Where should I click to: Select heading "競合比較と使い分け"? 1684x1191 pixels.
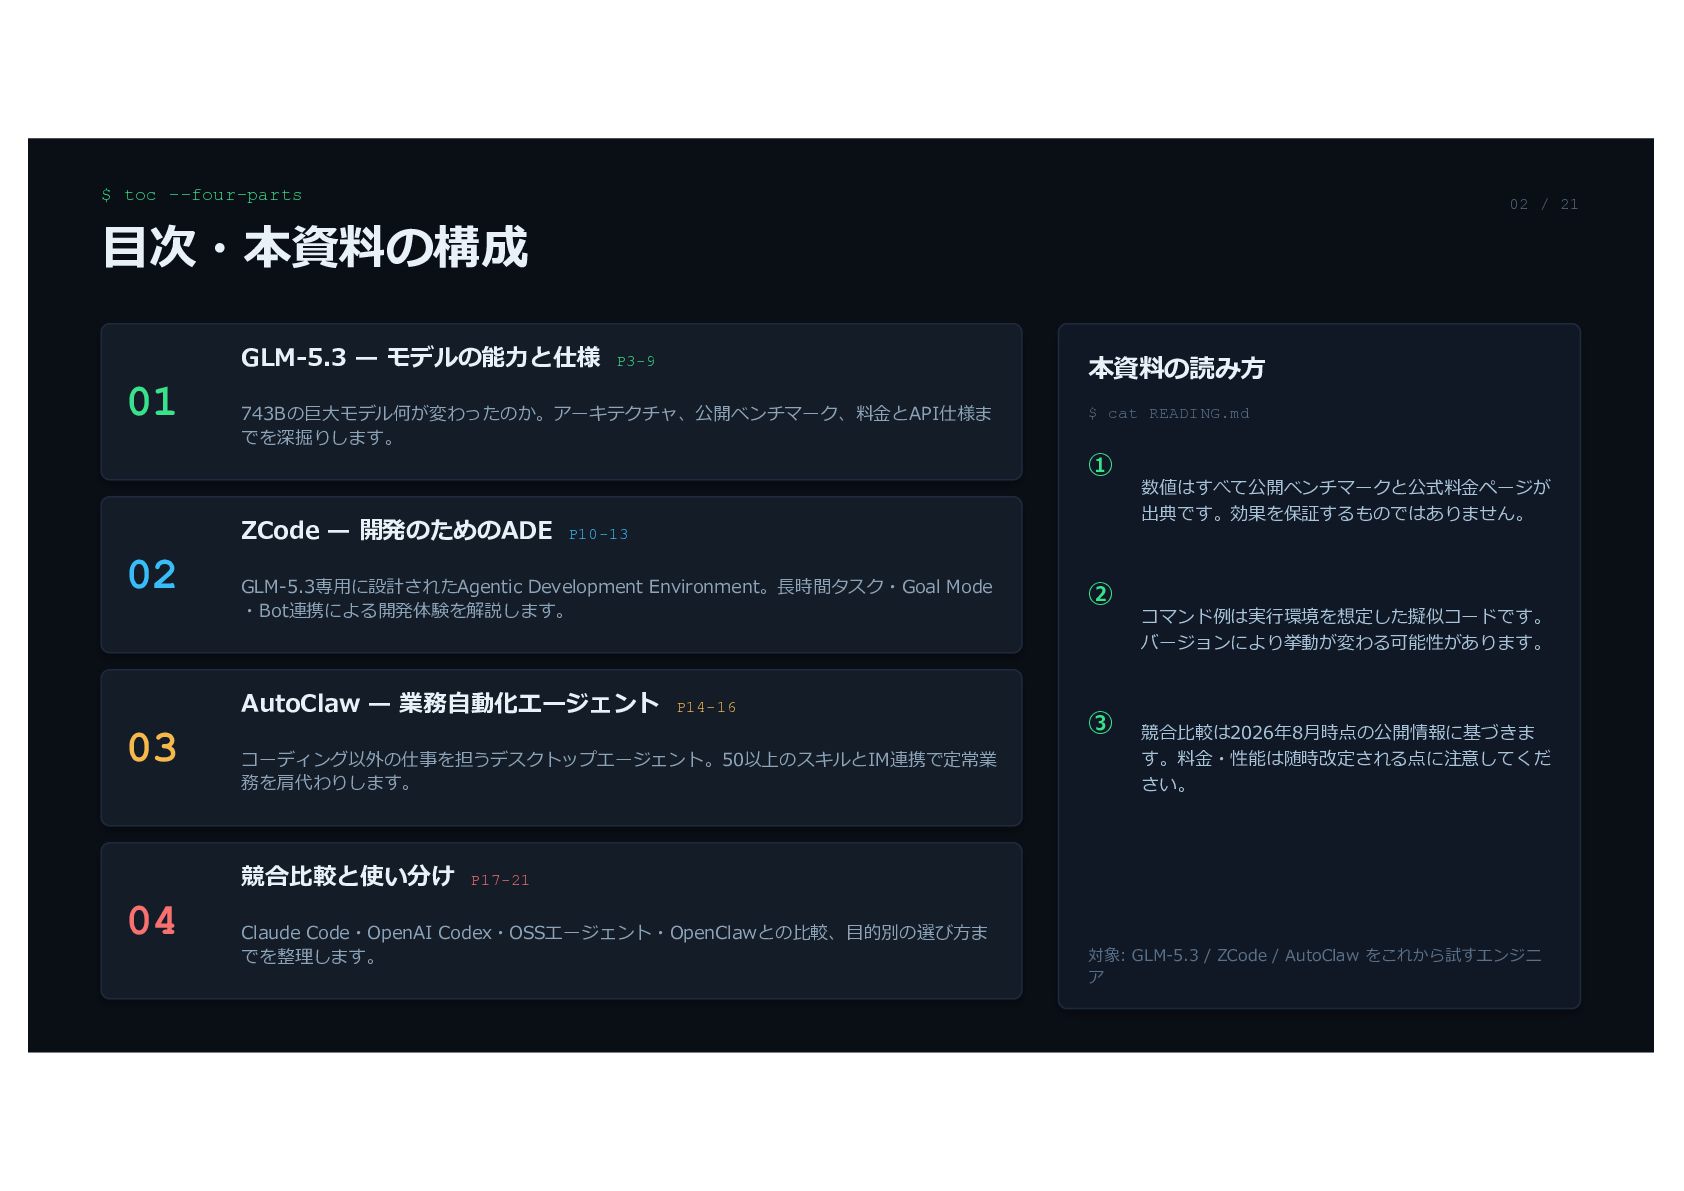coord(348,876)
